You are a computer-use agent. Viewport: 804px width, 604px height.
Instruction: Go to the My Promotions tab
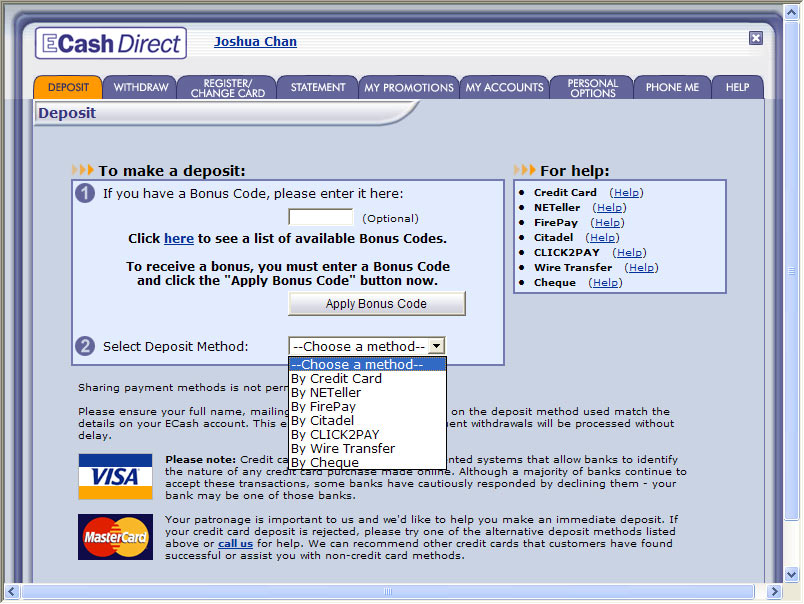[408, 88]
